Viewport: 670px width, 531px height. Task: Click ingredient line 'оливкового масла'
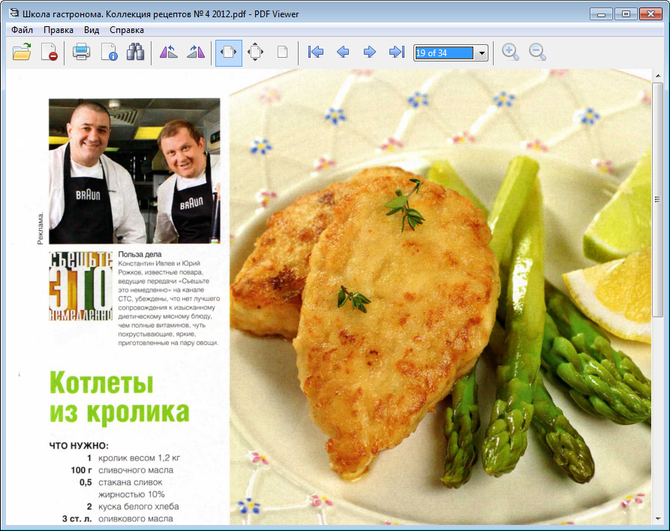pos(135,519)
